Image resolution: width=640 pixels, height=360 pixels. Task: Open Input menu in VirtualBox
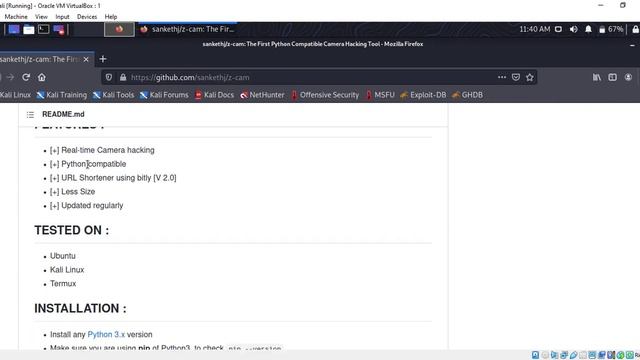click(62, 17)
